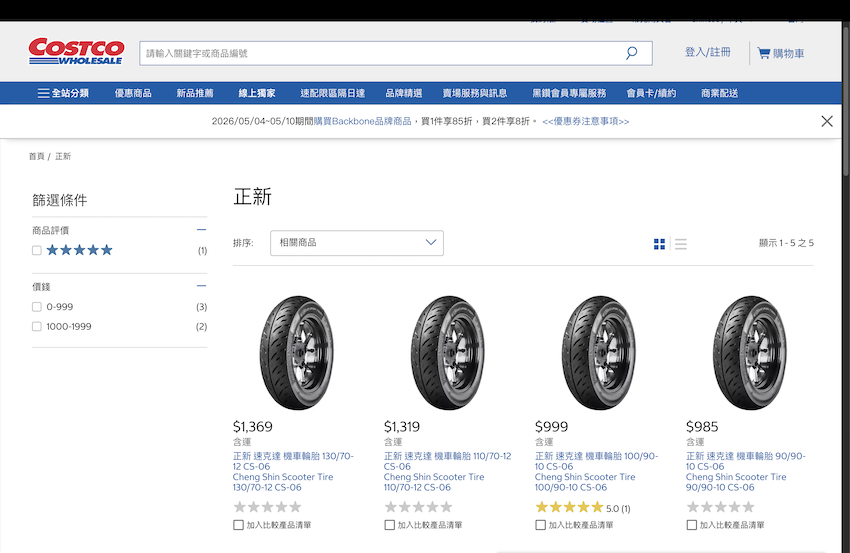Click the $1,319 tire image
Viewport: 850px width, 553px height.
coord(448,352)
